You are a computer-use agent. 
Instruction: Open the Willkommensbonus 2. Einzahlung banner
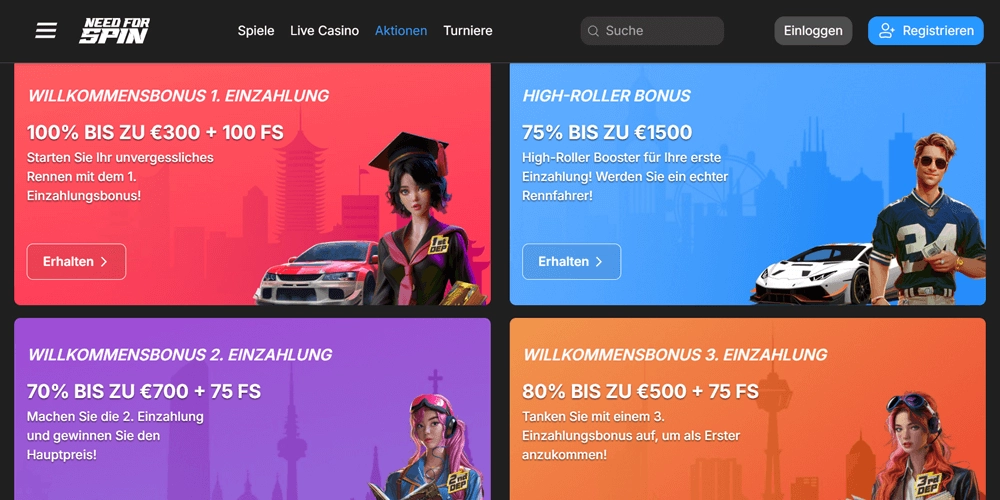253,409
